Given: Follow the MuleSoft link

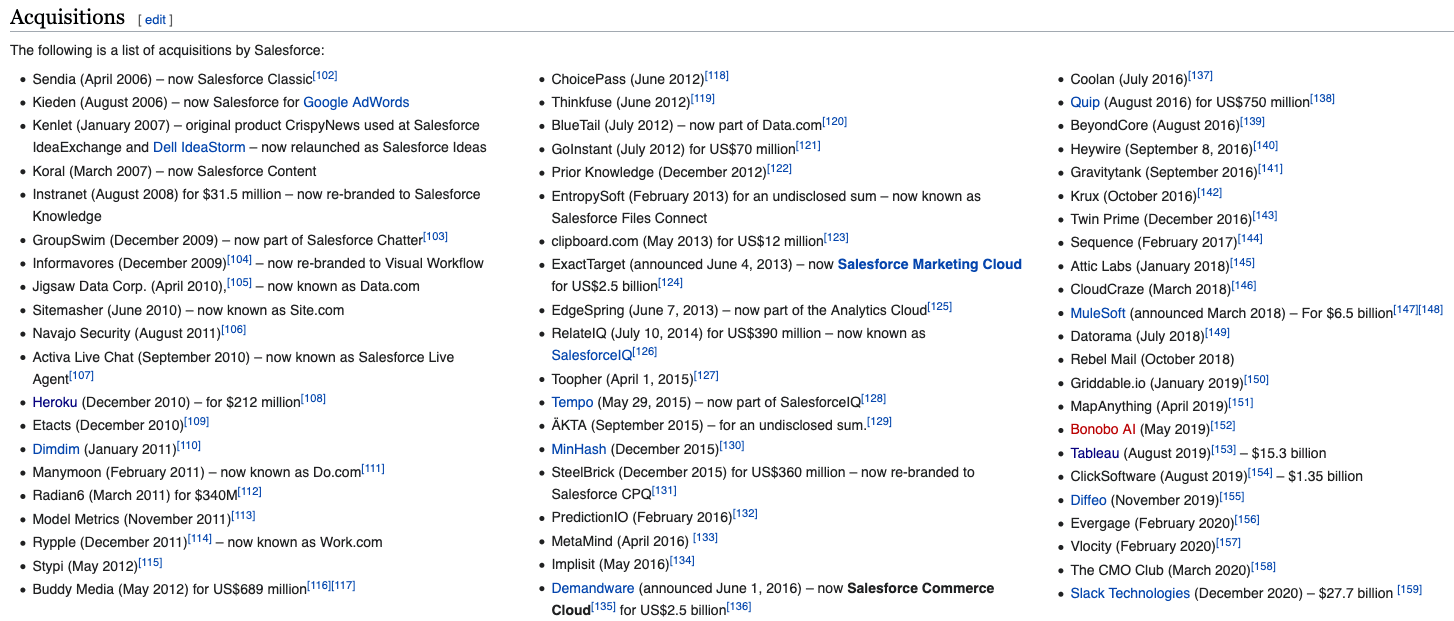Looking at the screenshot, I should (1098, 313).
